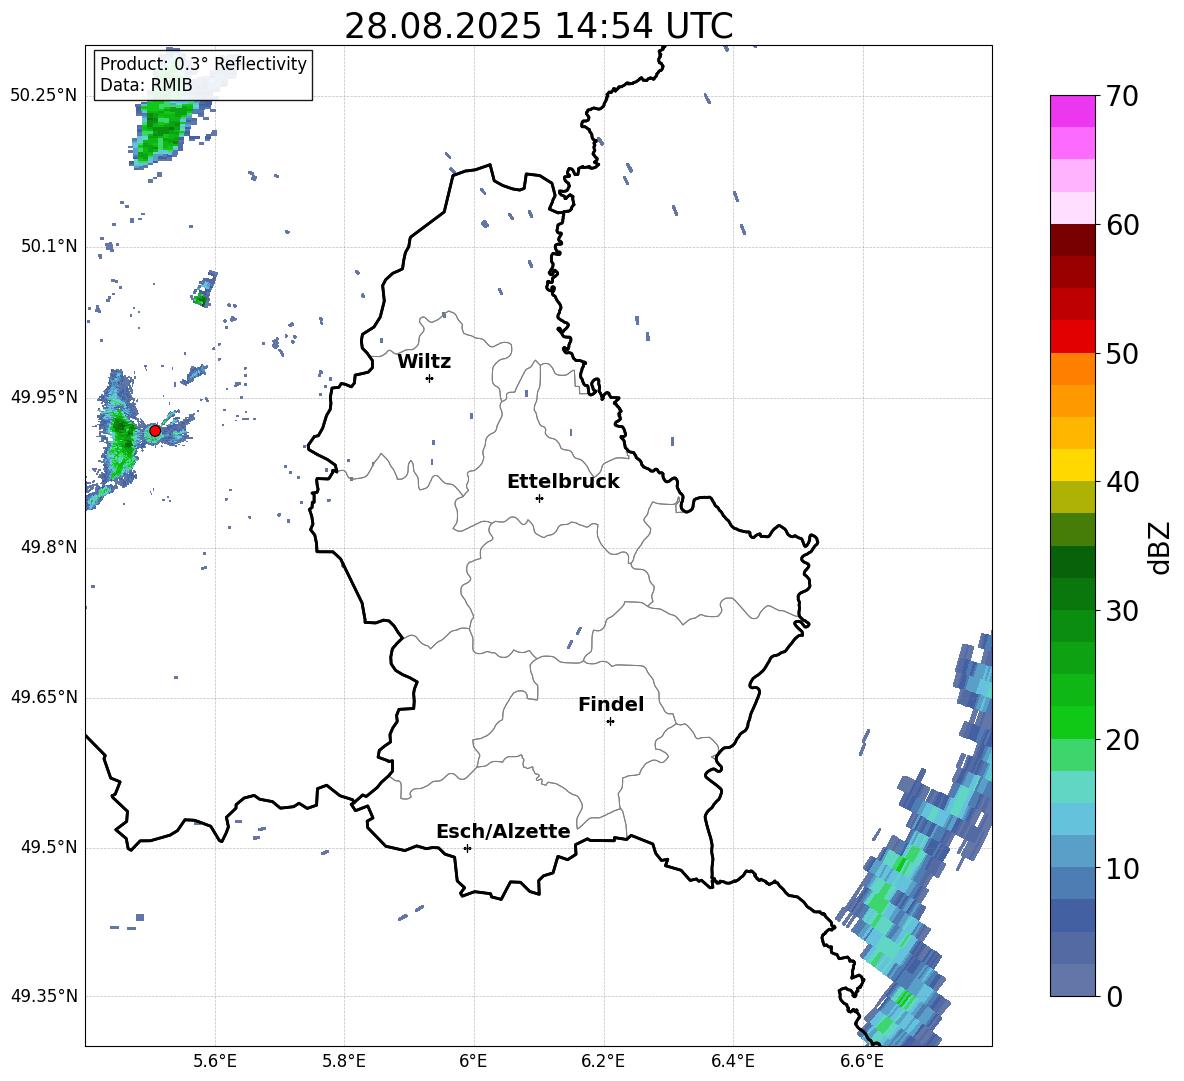1184x1081 pixels.
Task: Click the small green echo below 50.1°N
Action: point(201,300)
